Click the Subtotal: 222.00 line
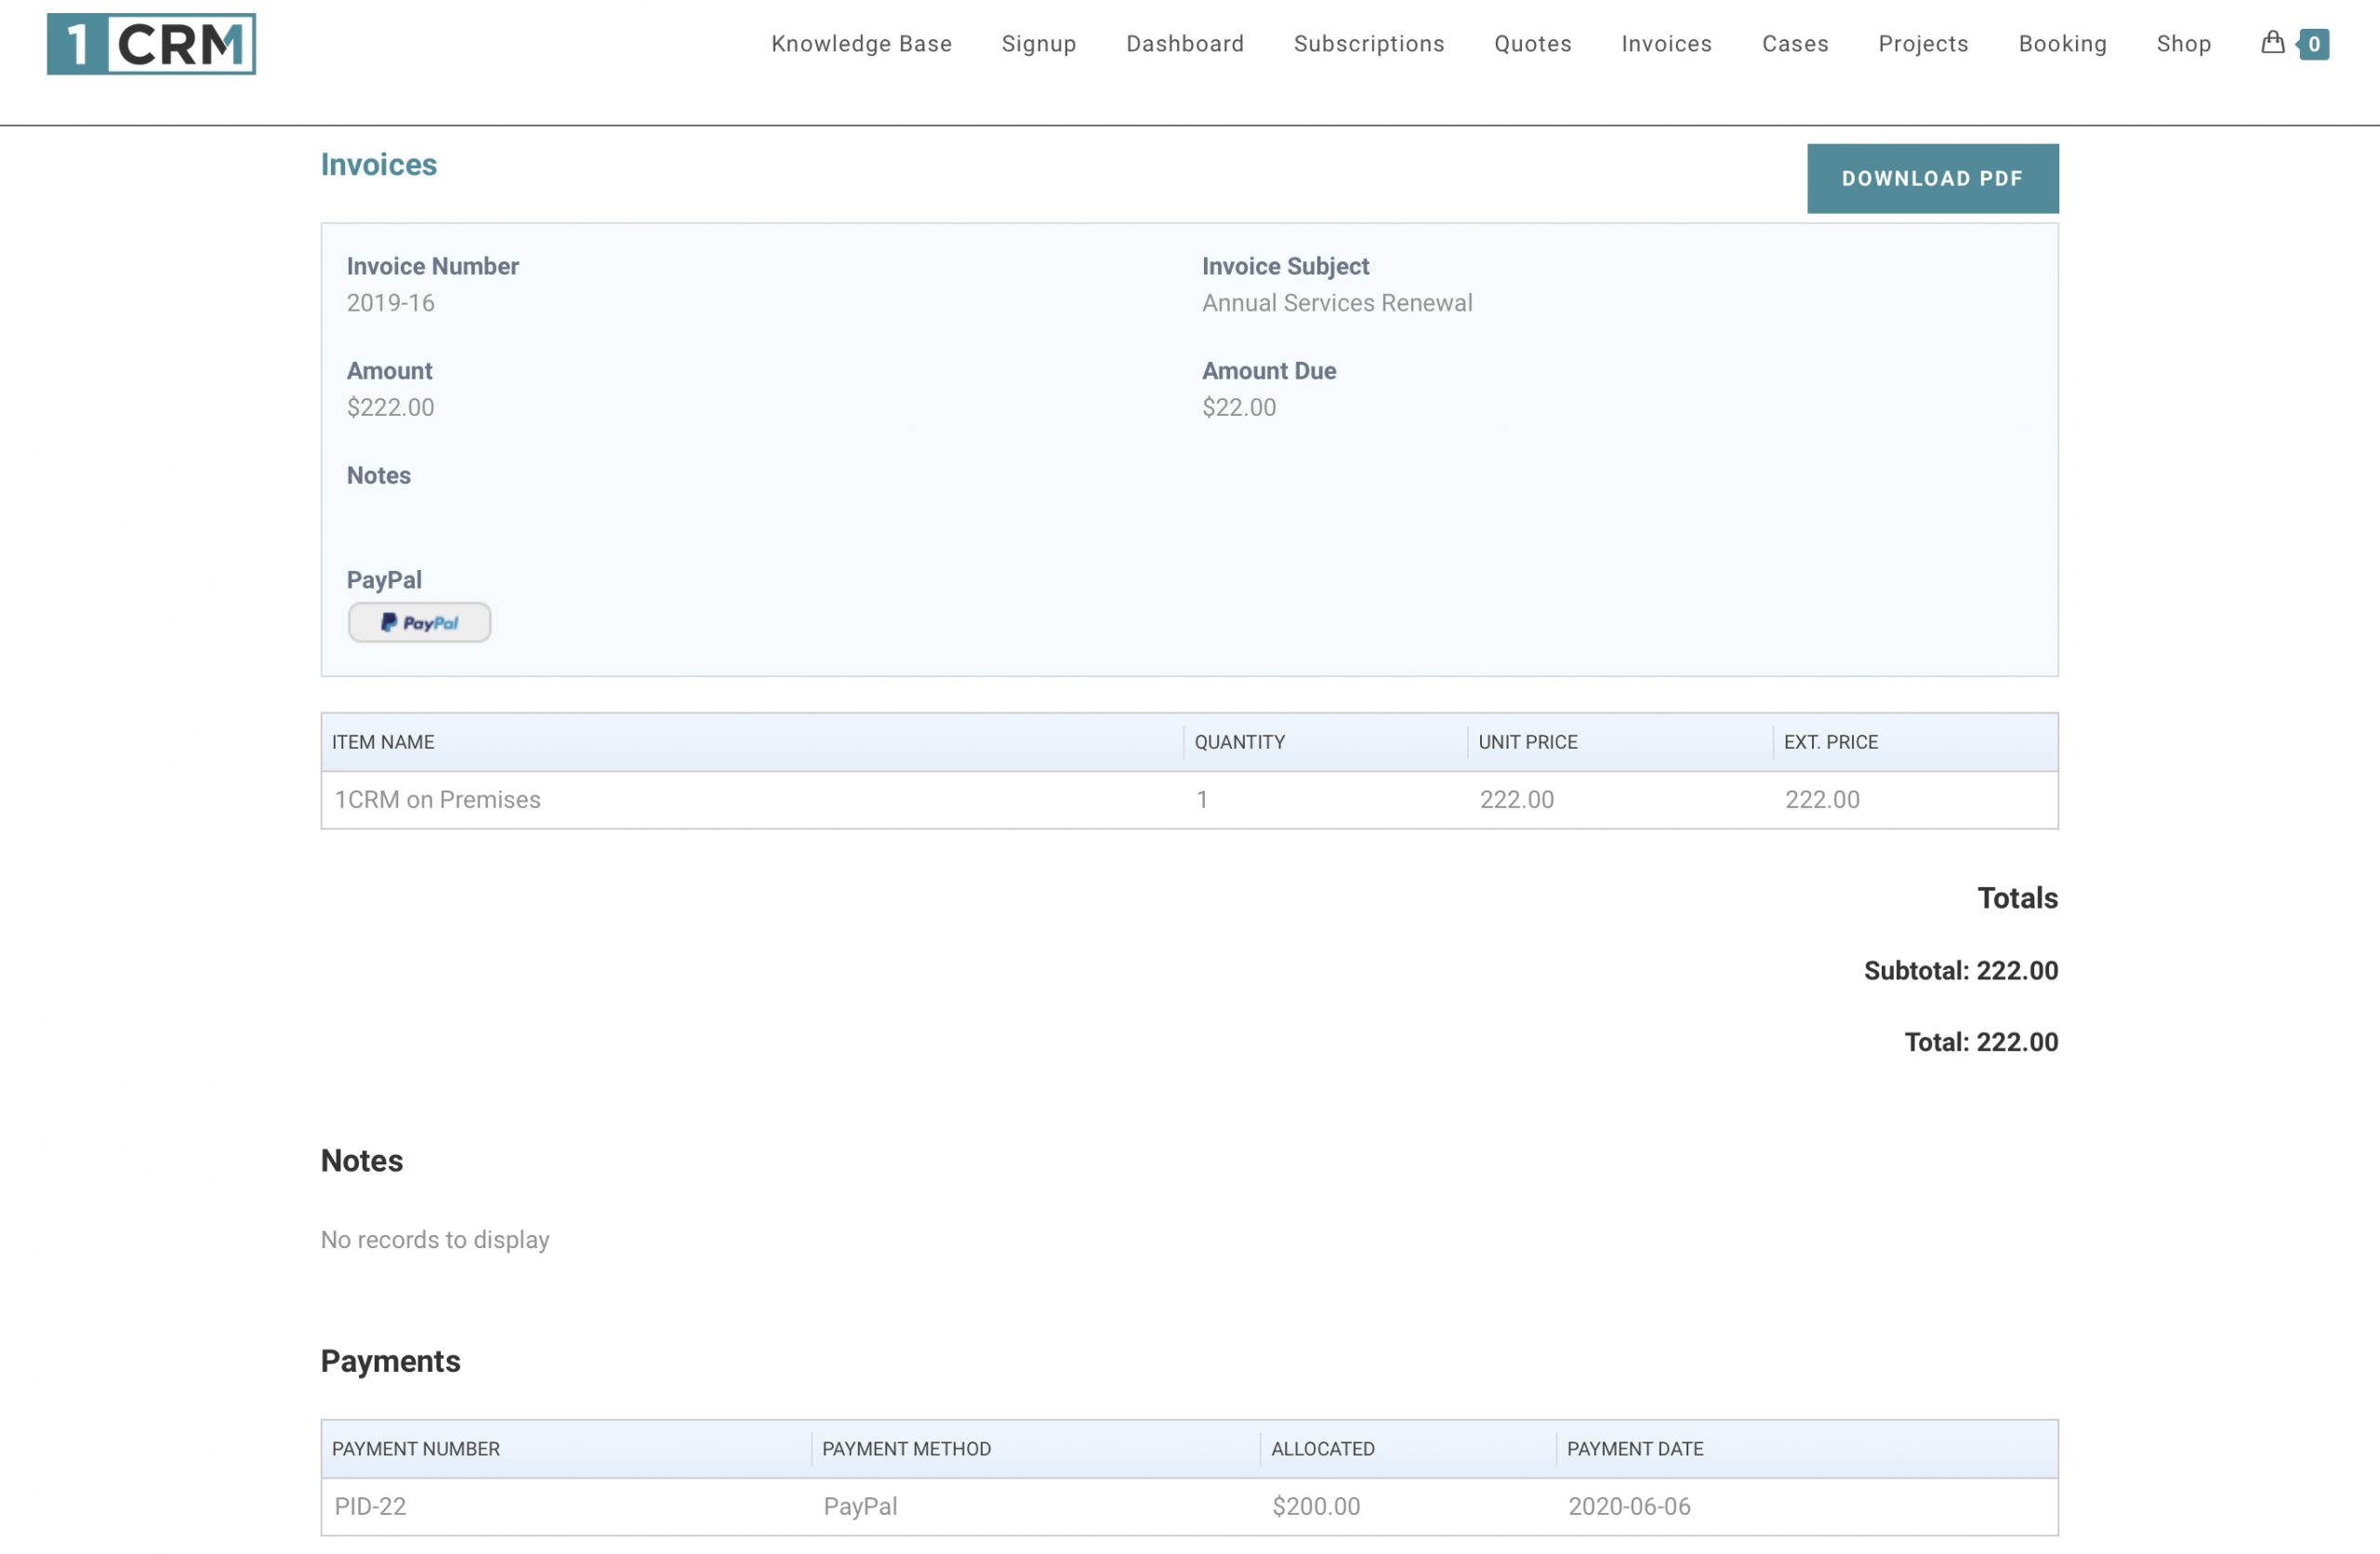 pyautogui.click(x=1961, y=970)
